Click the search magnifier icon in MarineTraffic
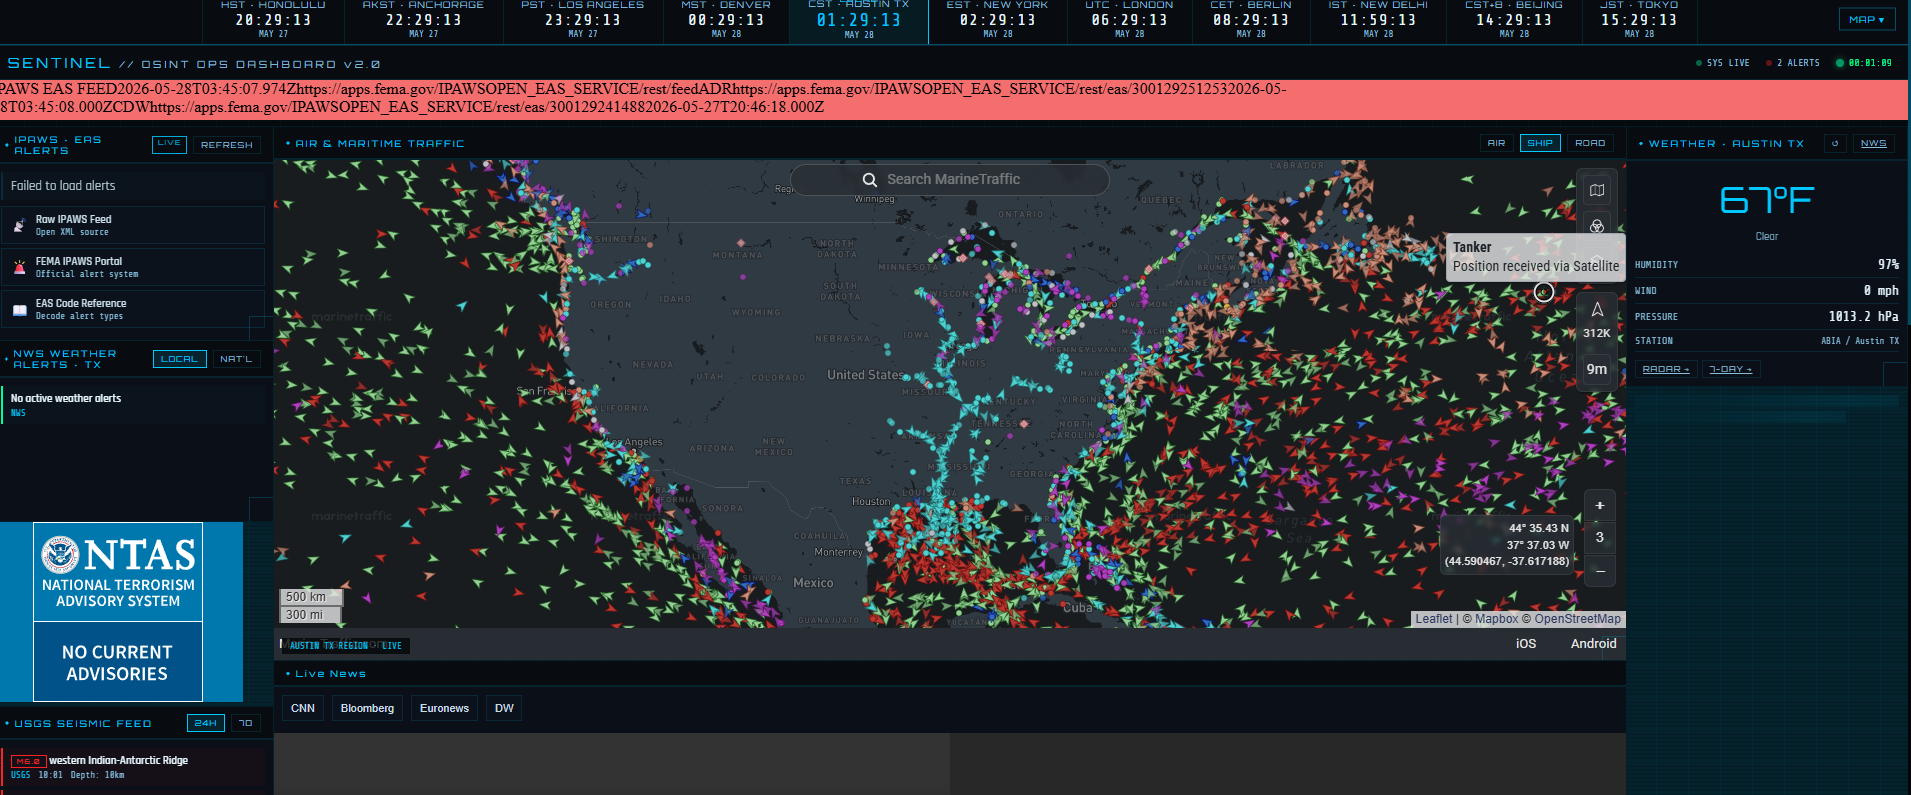1911x795 pixels. click(869, 180)
